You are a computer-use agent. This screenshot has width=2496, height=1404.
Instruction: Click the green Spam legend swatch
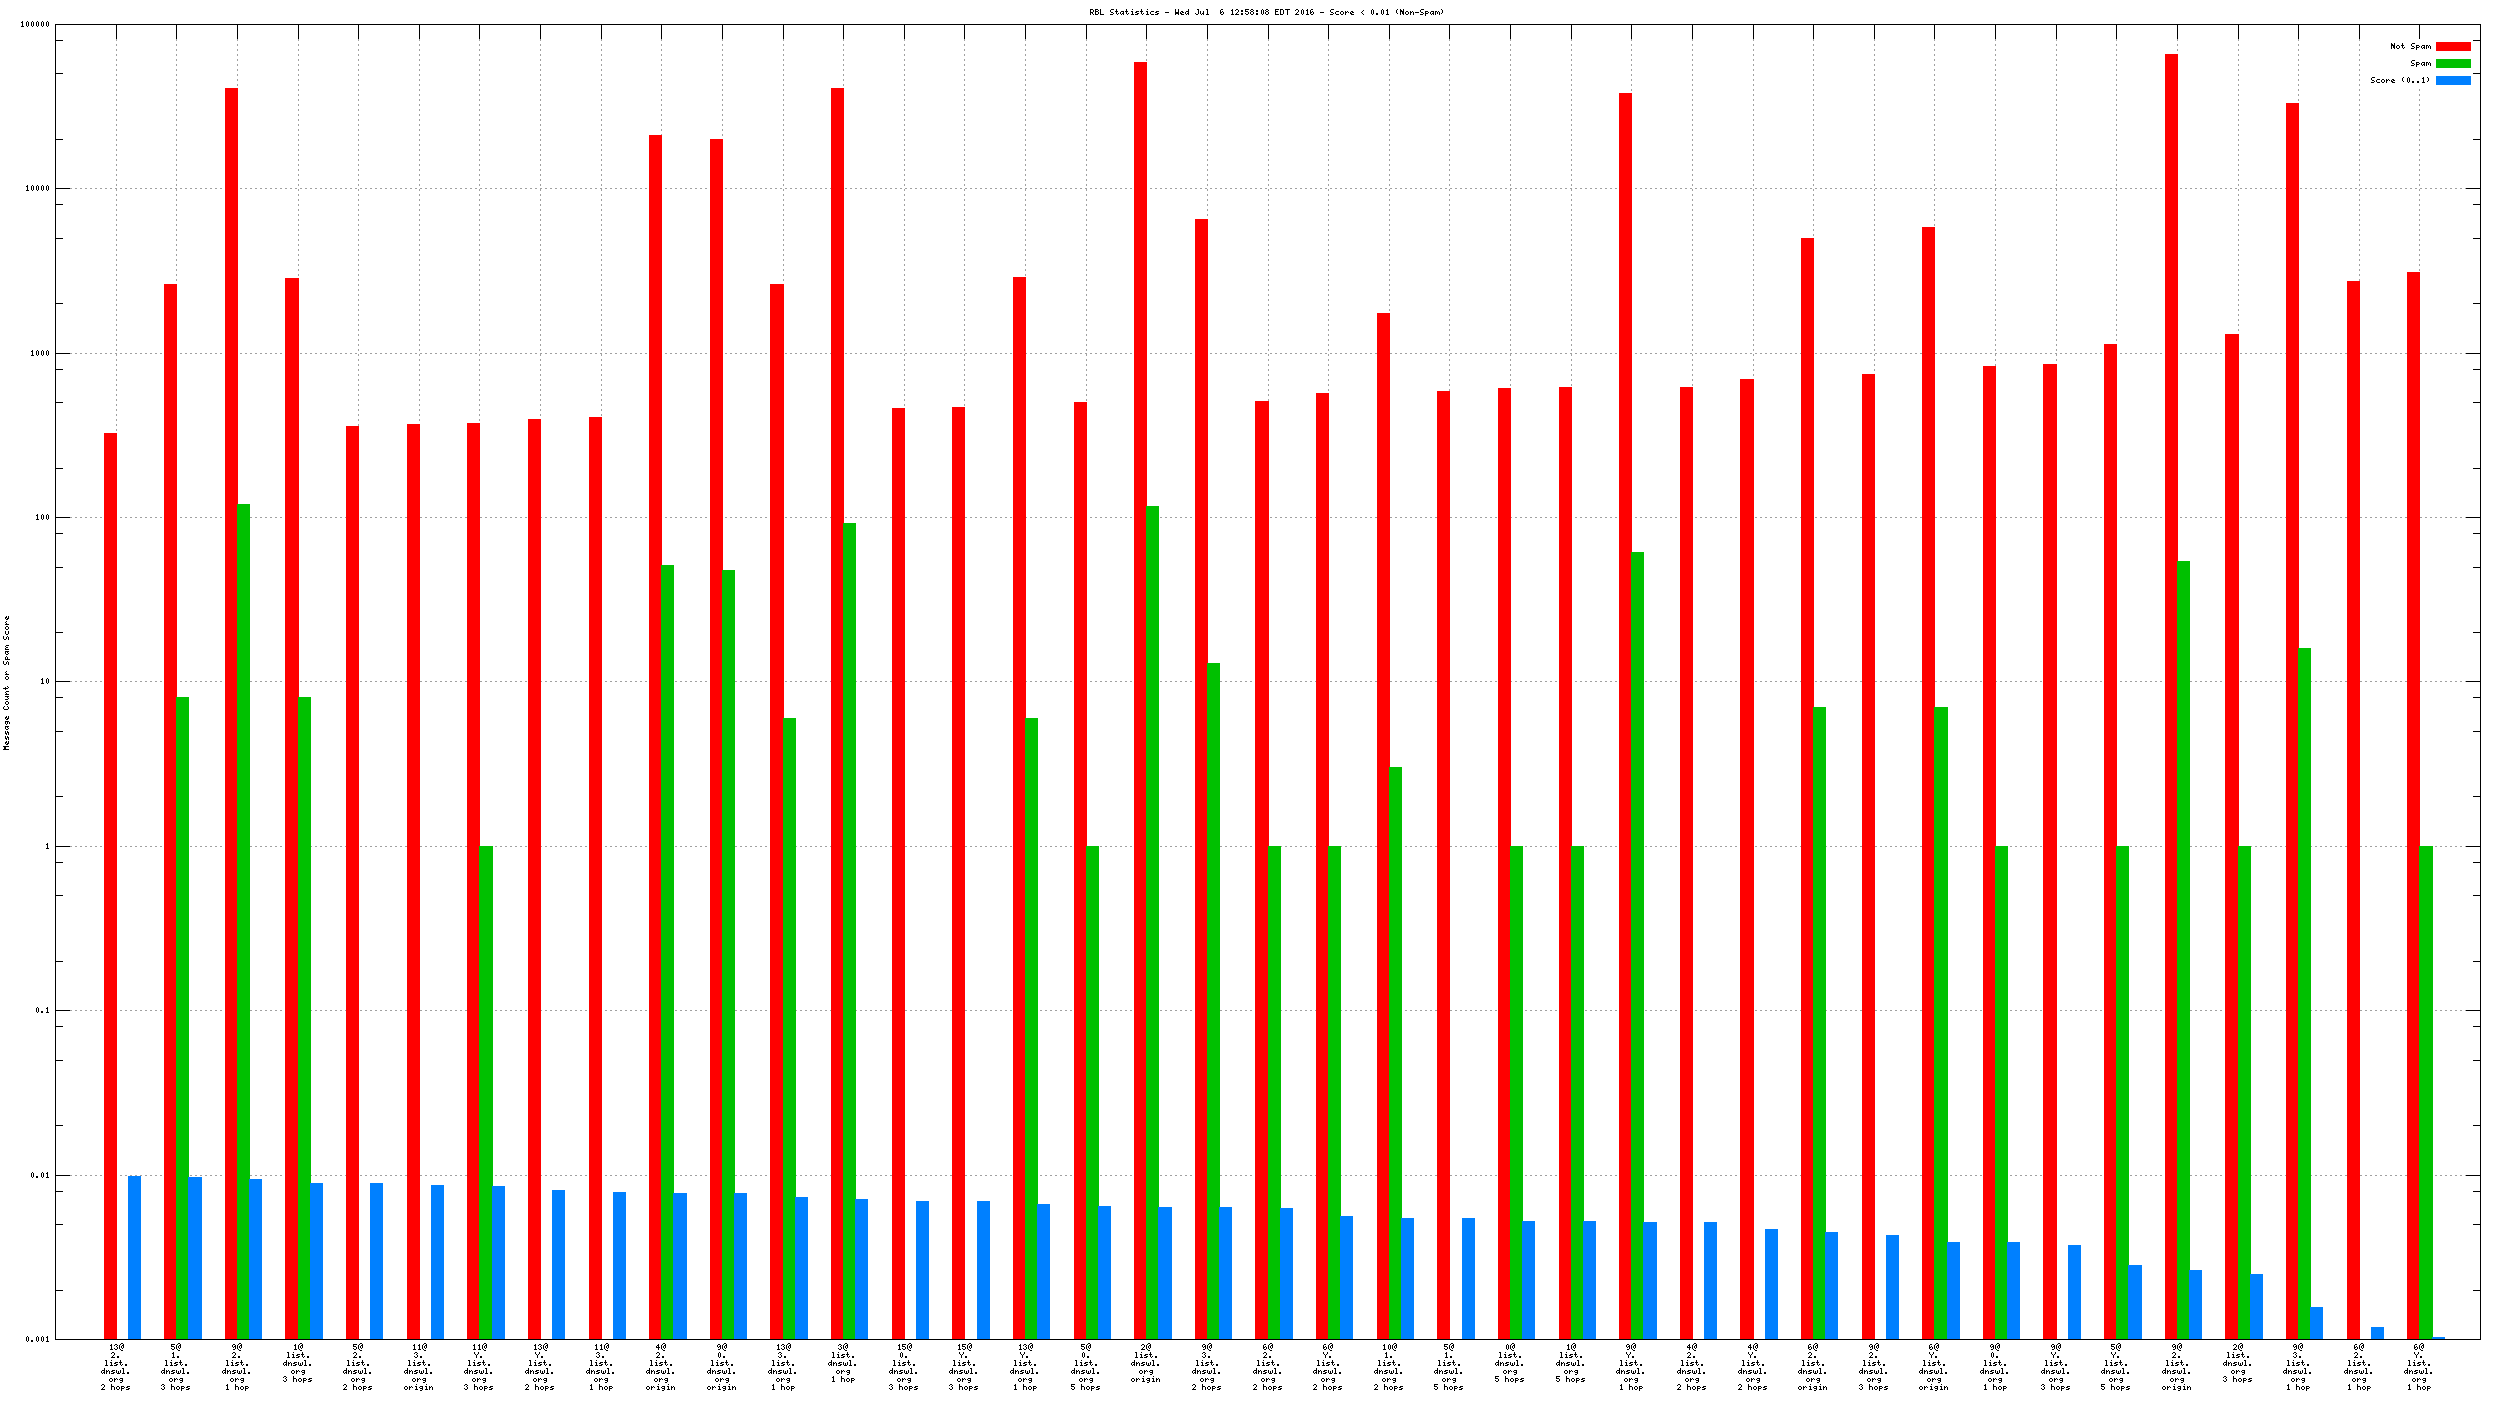click(2452, 64)
